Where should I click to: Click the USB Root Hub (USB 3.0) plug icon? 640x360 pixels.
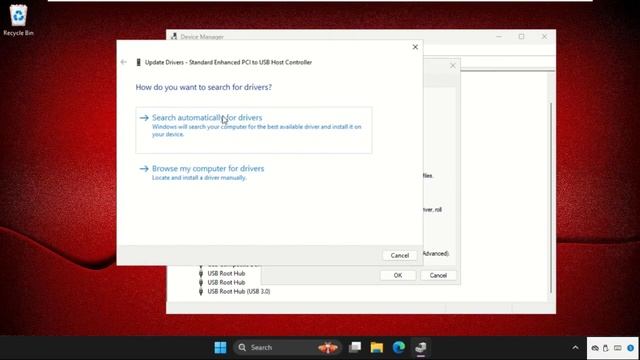point(201,291)
